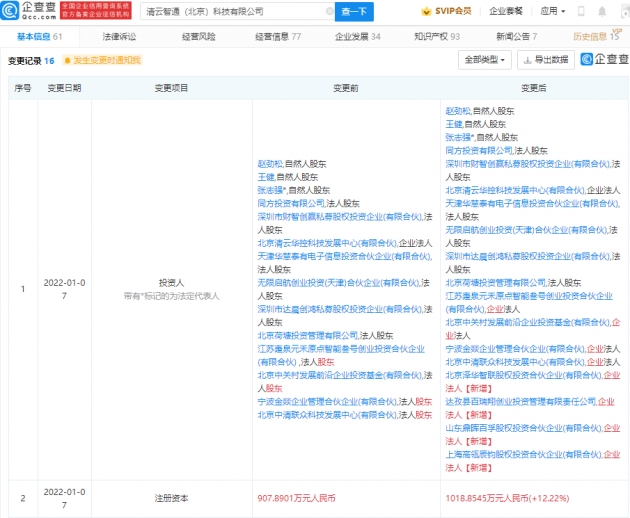Click the 变更记录 16 heading

click(31, 61)
